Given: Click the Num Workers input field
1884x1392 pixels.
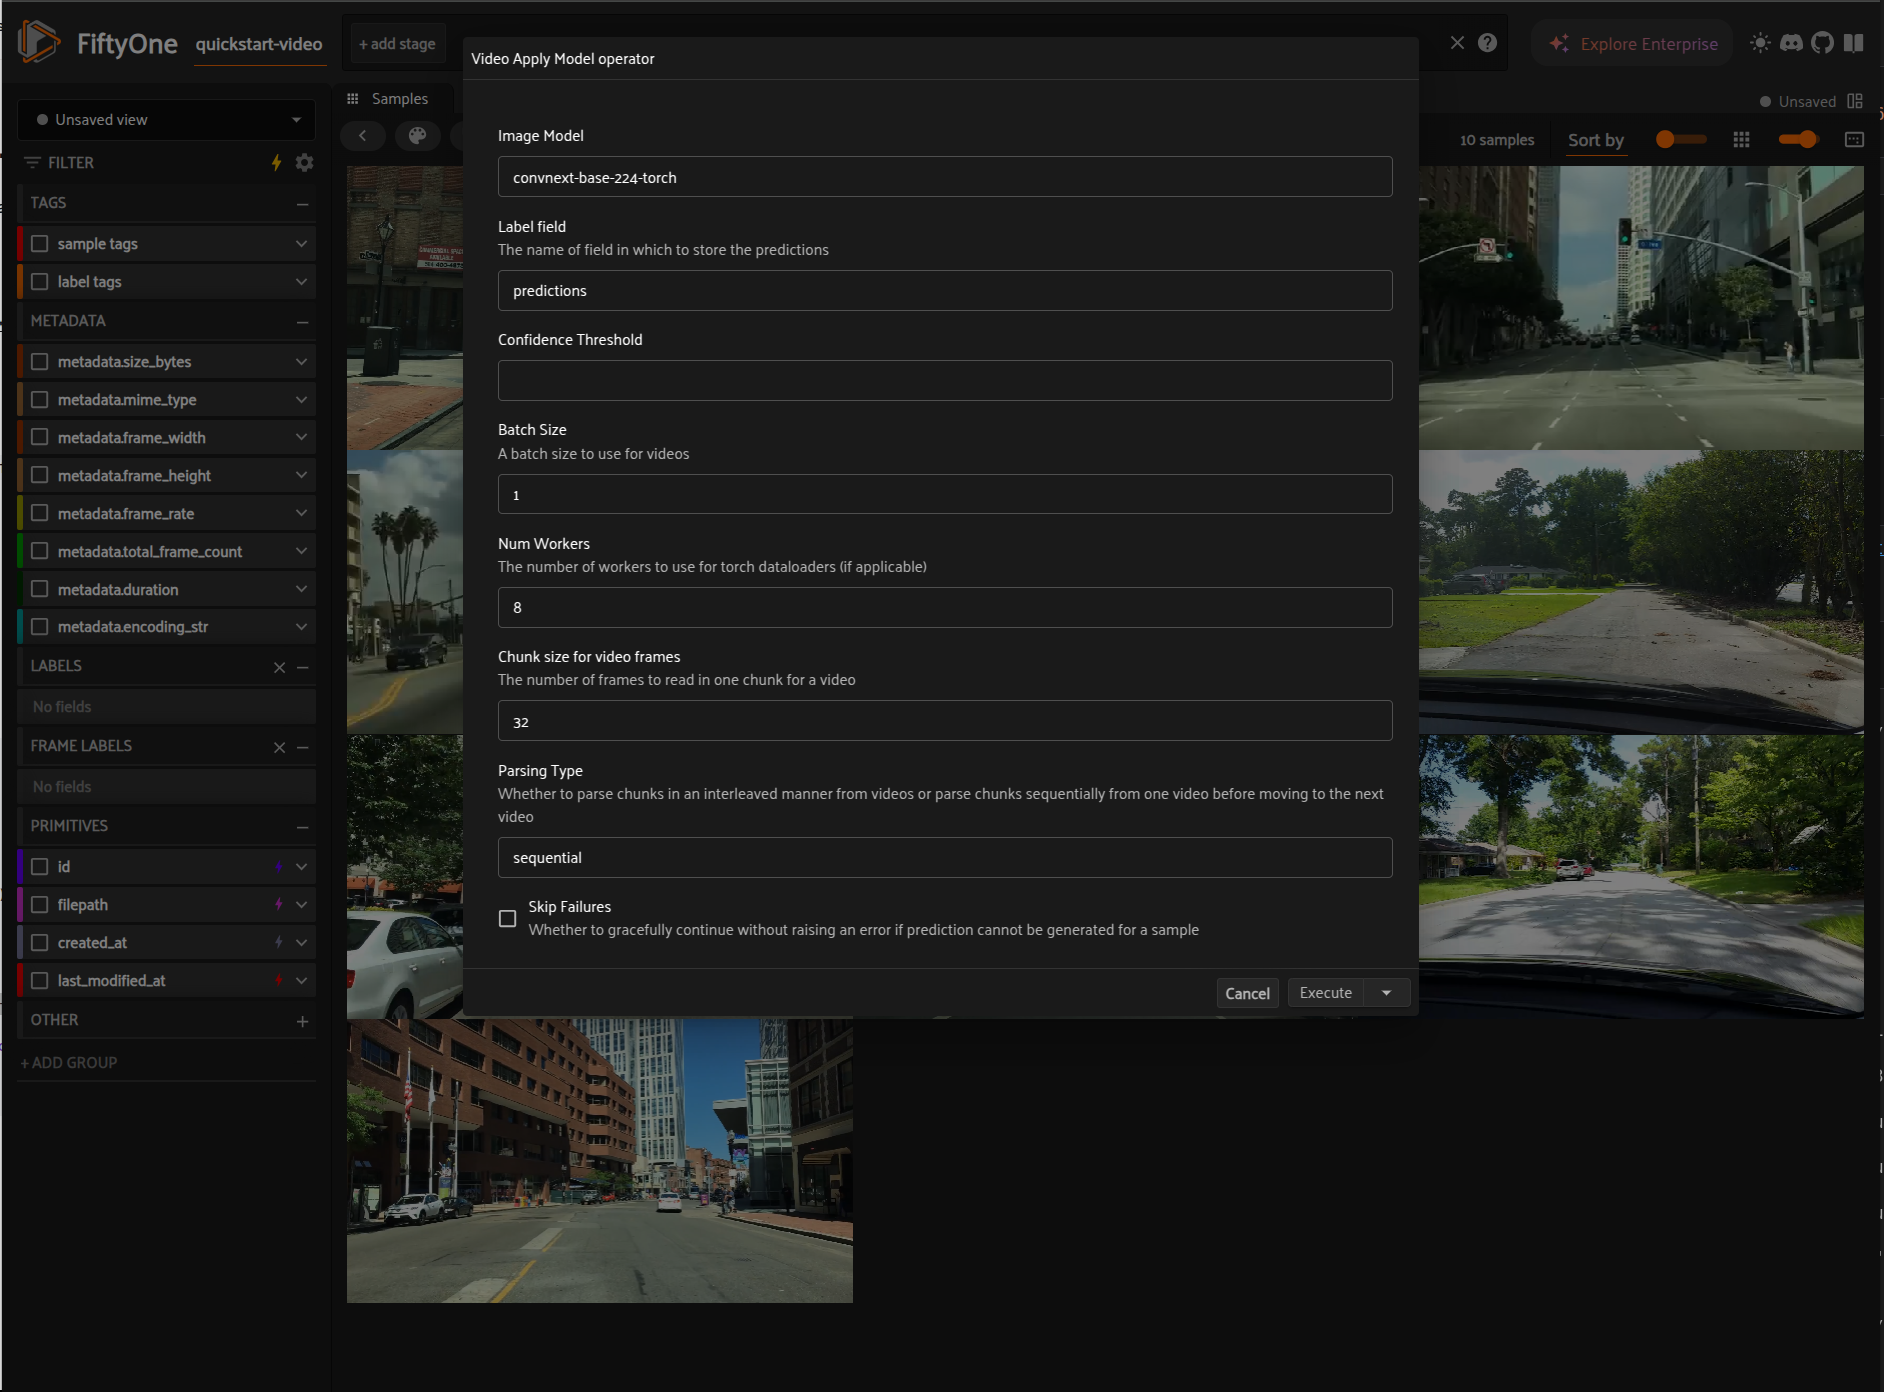Looking at the screenshot, I should pos(945,608).
